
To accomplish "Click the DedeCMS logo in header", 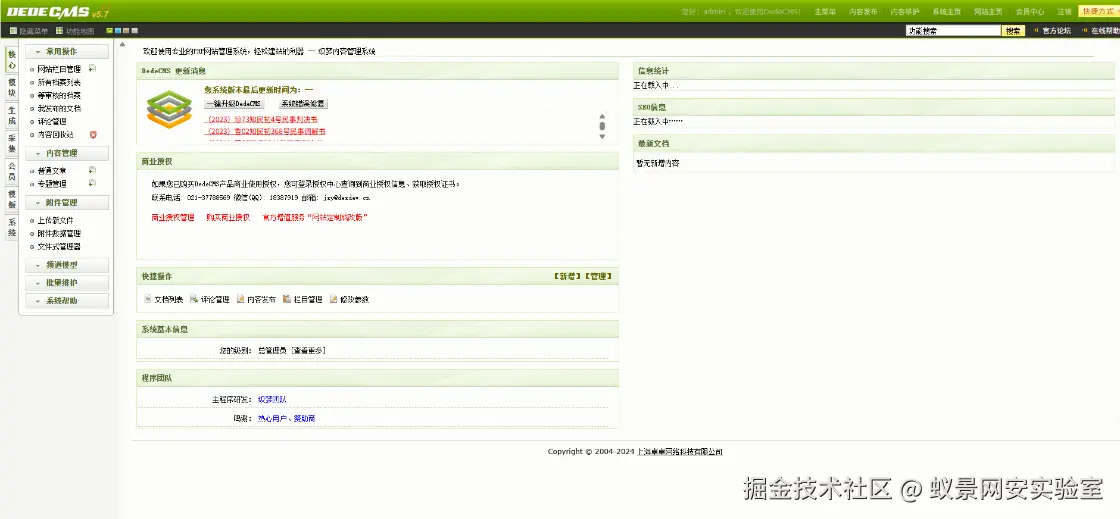I will click(x=58, y=11).
